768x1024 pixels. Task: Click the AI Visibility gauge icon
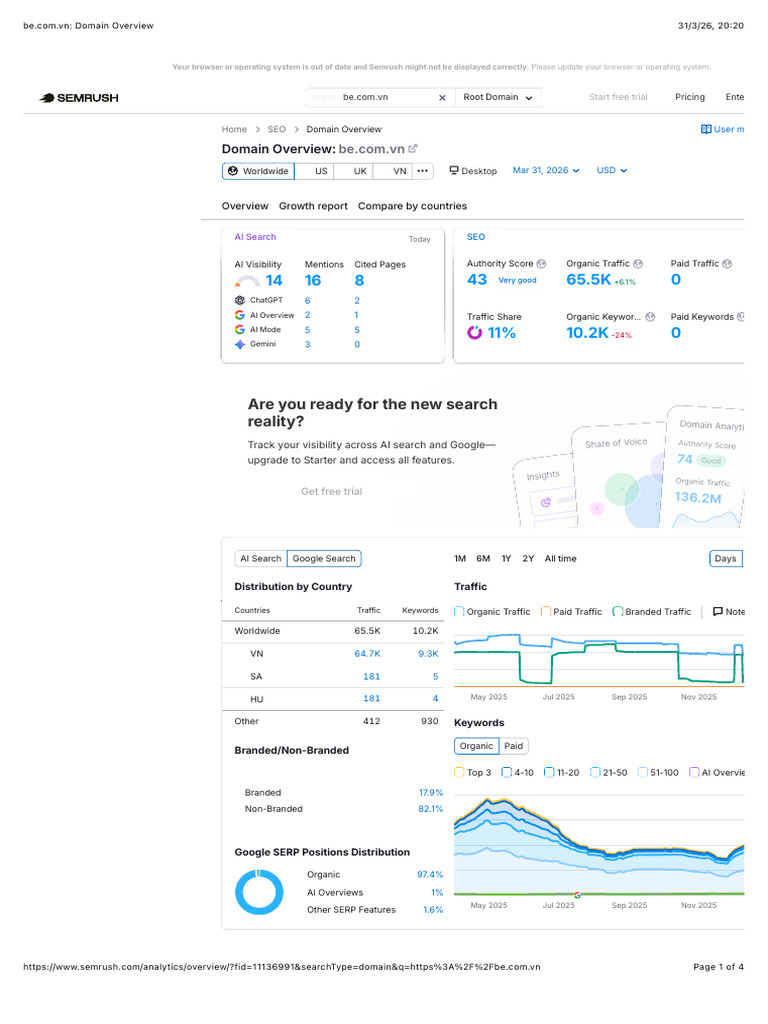(x=248, y=281)
